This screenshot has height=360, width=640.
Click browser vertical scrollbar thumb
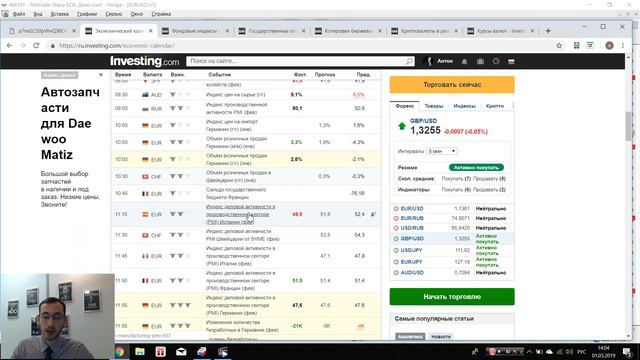tap(629, 127)
